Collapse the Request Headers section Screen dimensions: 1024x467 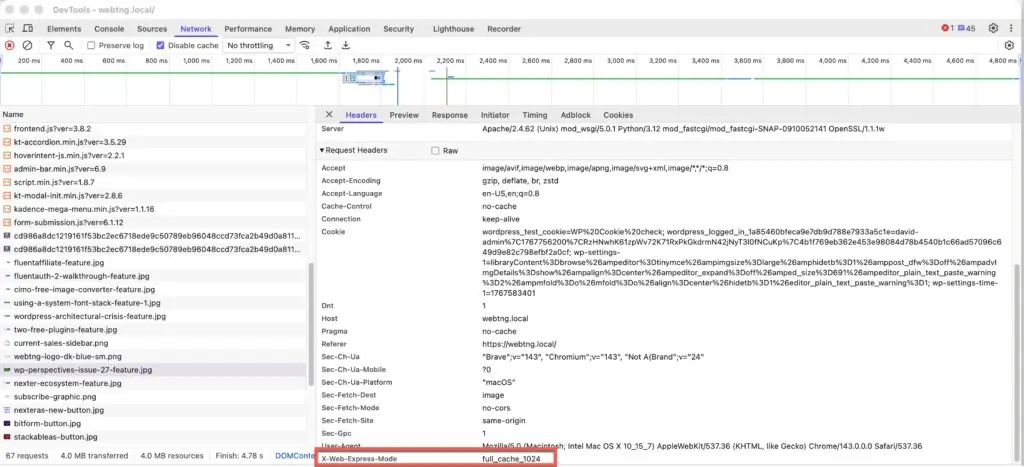pos(323,151)
